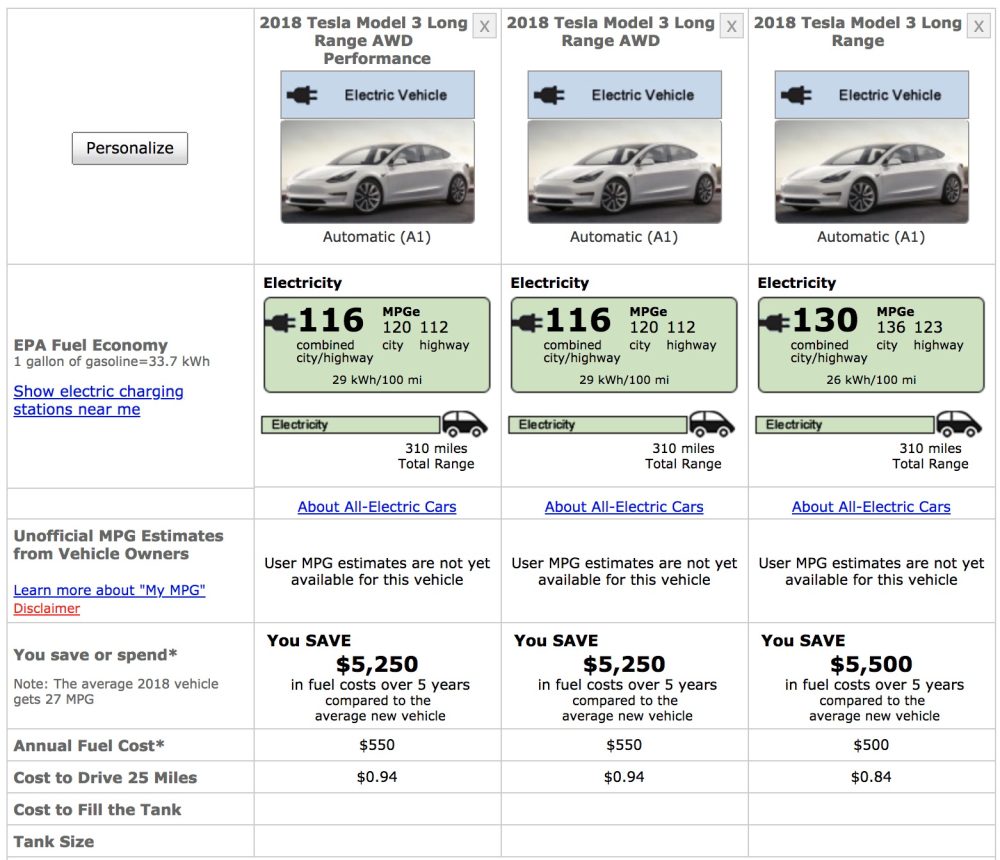Click the Personalize button
The height and width of the screenshot is (860, 1000).
[x=129, y=147]
